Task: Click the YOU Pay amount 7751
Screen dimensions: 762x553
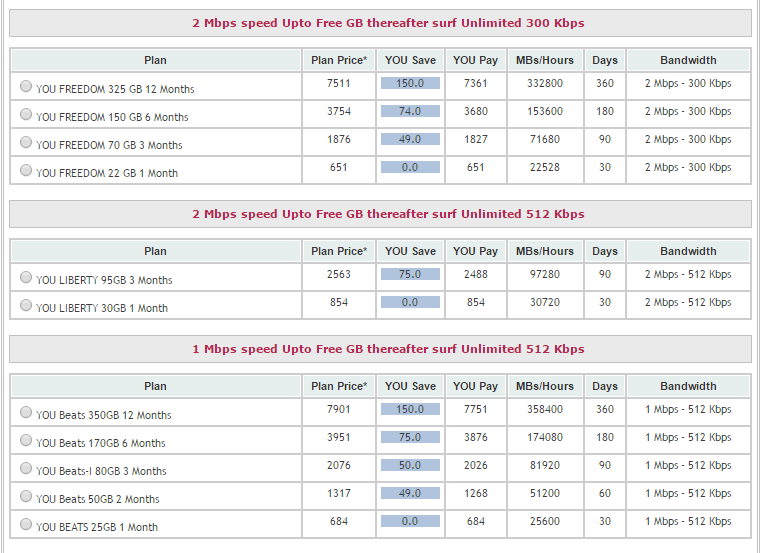Action: pos(475,409)
